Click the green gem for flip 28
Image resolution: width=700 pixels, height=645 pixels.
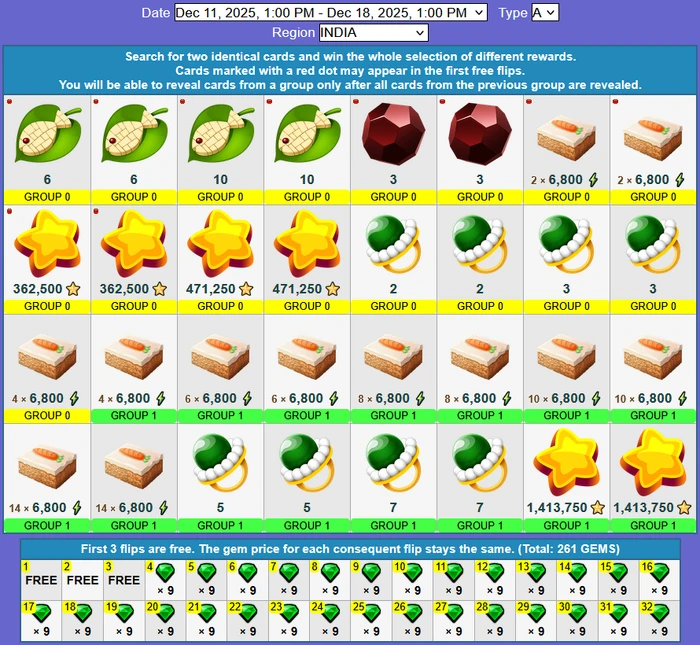[x=495, y=614]
